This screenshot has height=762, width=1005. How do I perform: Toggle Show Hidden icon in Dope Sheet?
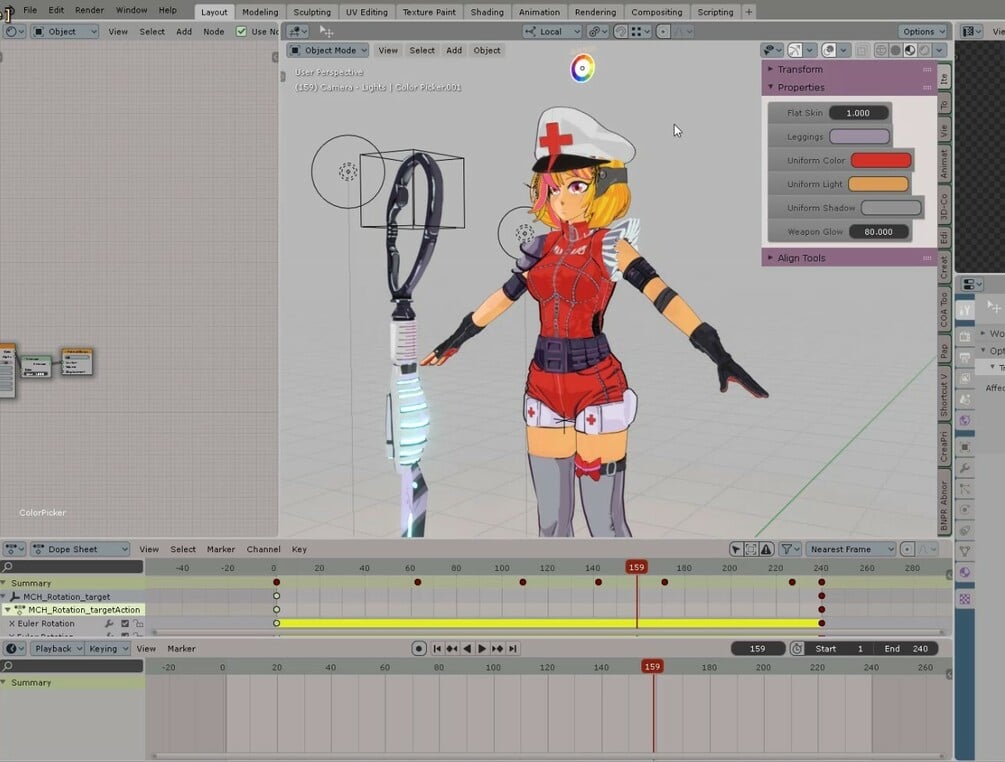coord(751,549)
